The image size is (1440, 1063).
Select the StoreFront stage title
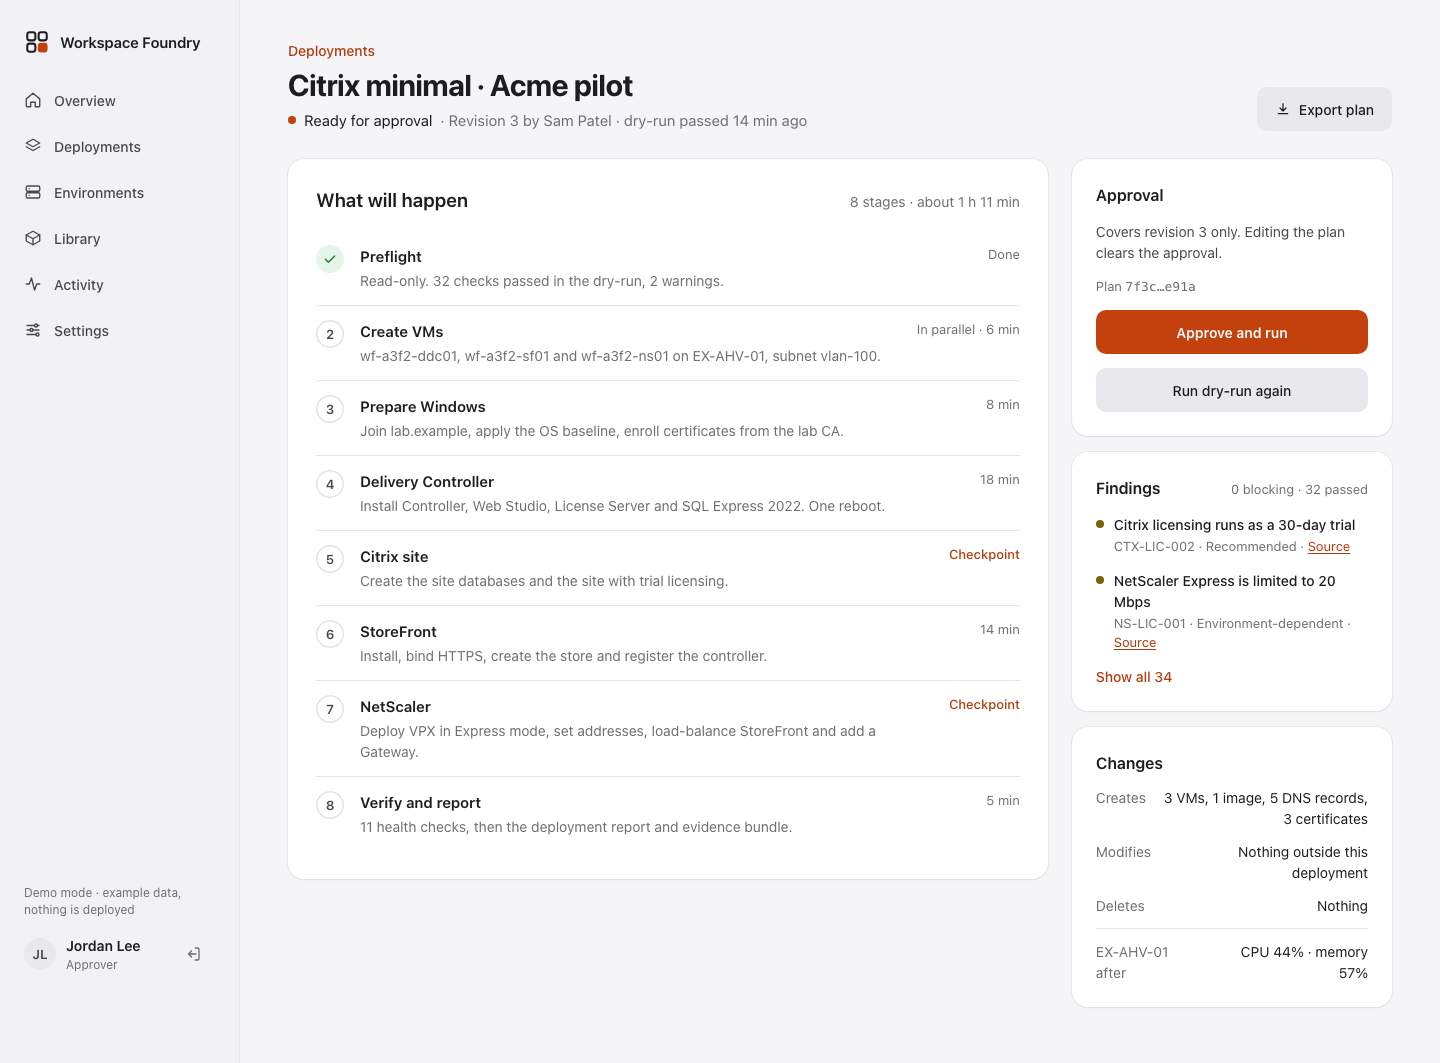point(398,632)
